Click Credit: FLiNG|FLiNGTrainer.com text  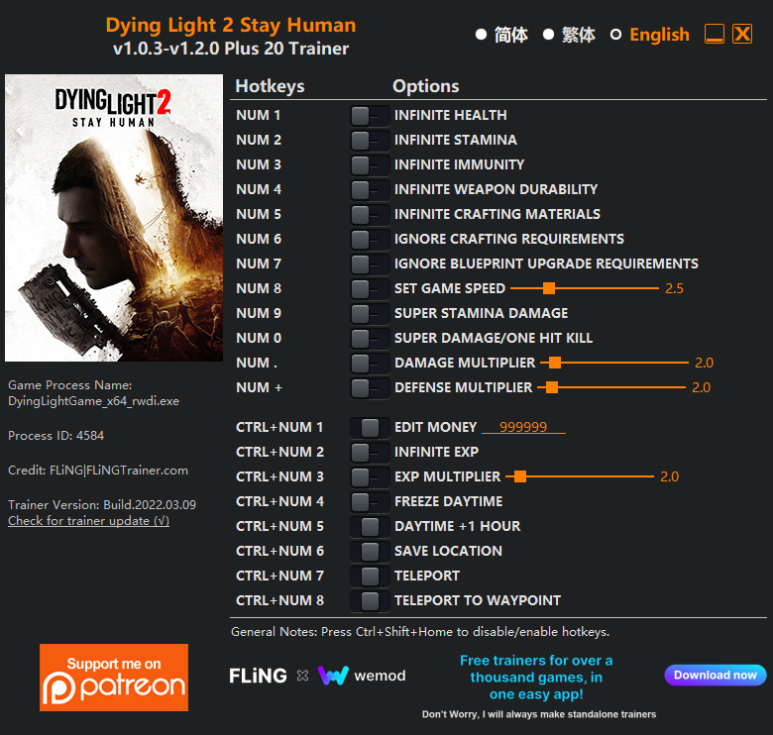(98, 470)
